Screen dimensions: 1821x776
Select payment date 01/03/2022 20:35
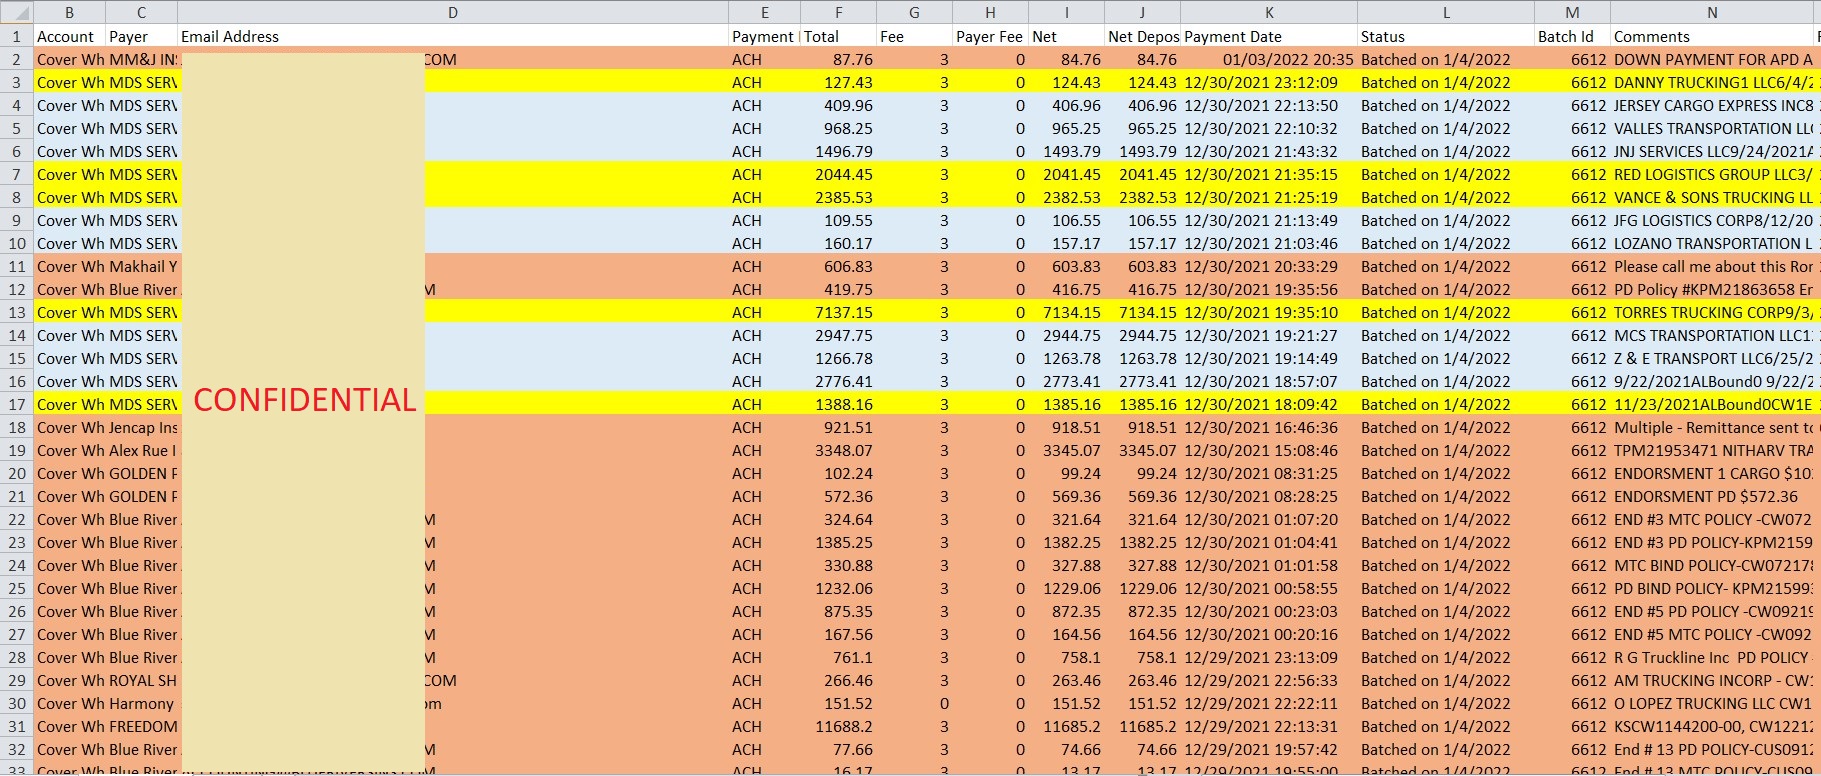pyautogui.click(x=1269, y=59)
